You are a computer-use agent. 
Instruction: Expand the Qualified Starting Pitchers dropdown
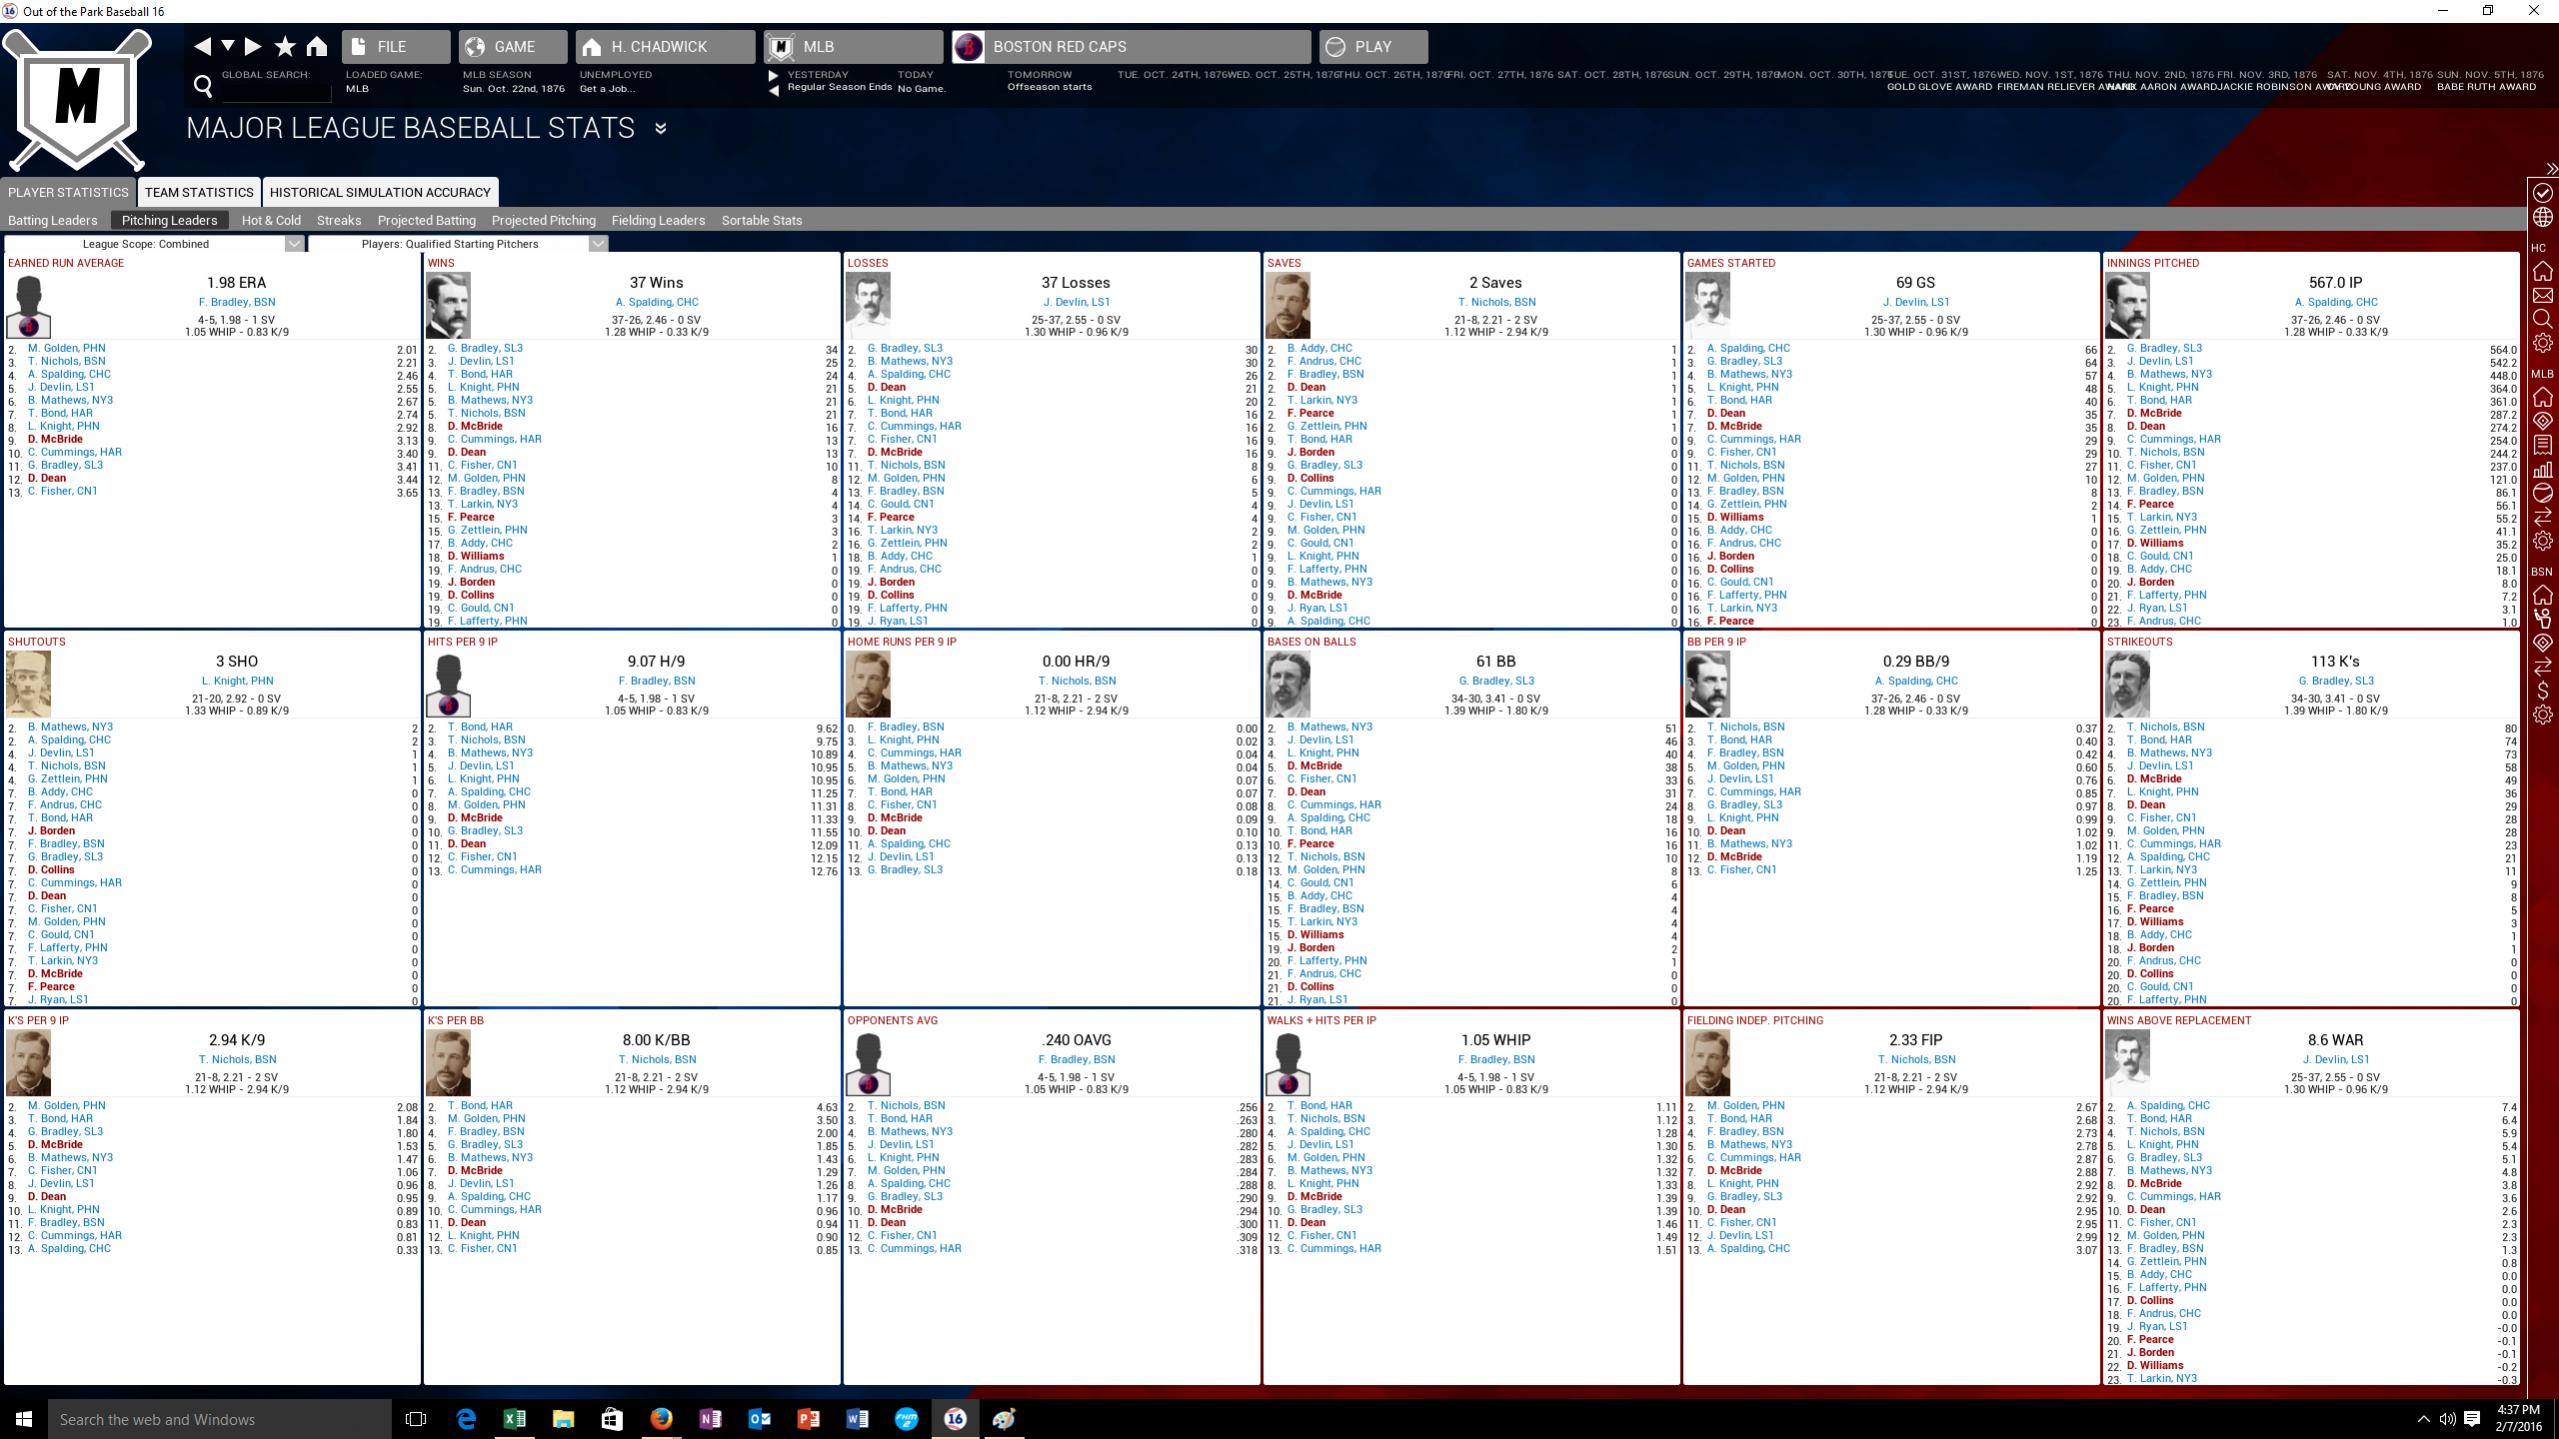[x=597, y=244]
